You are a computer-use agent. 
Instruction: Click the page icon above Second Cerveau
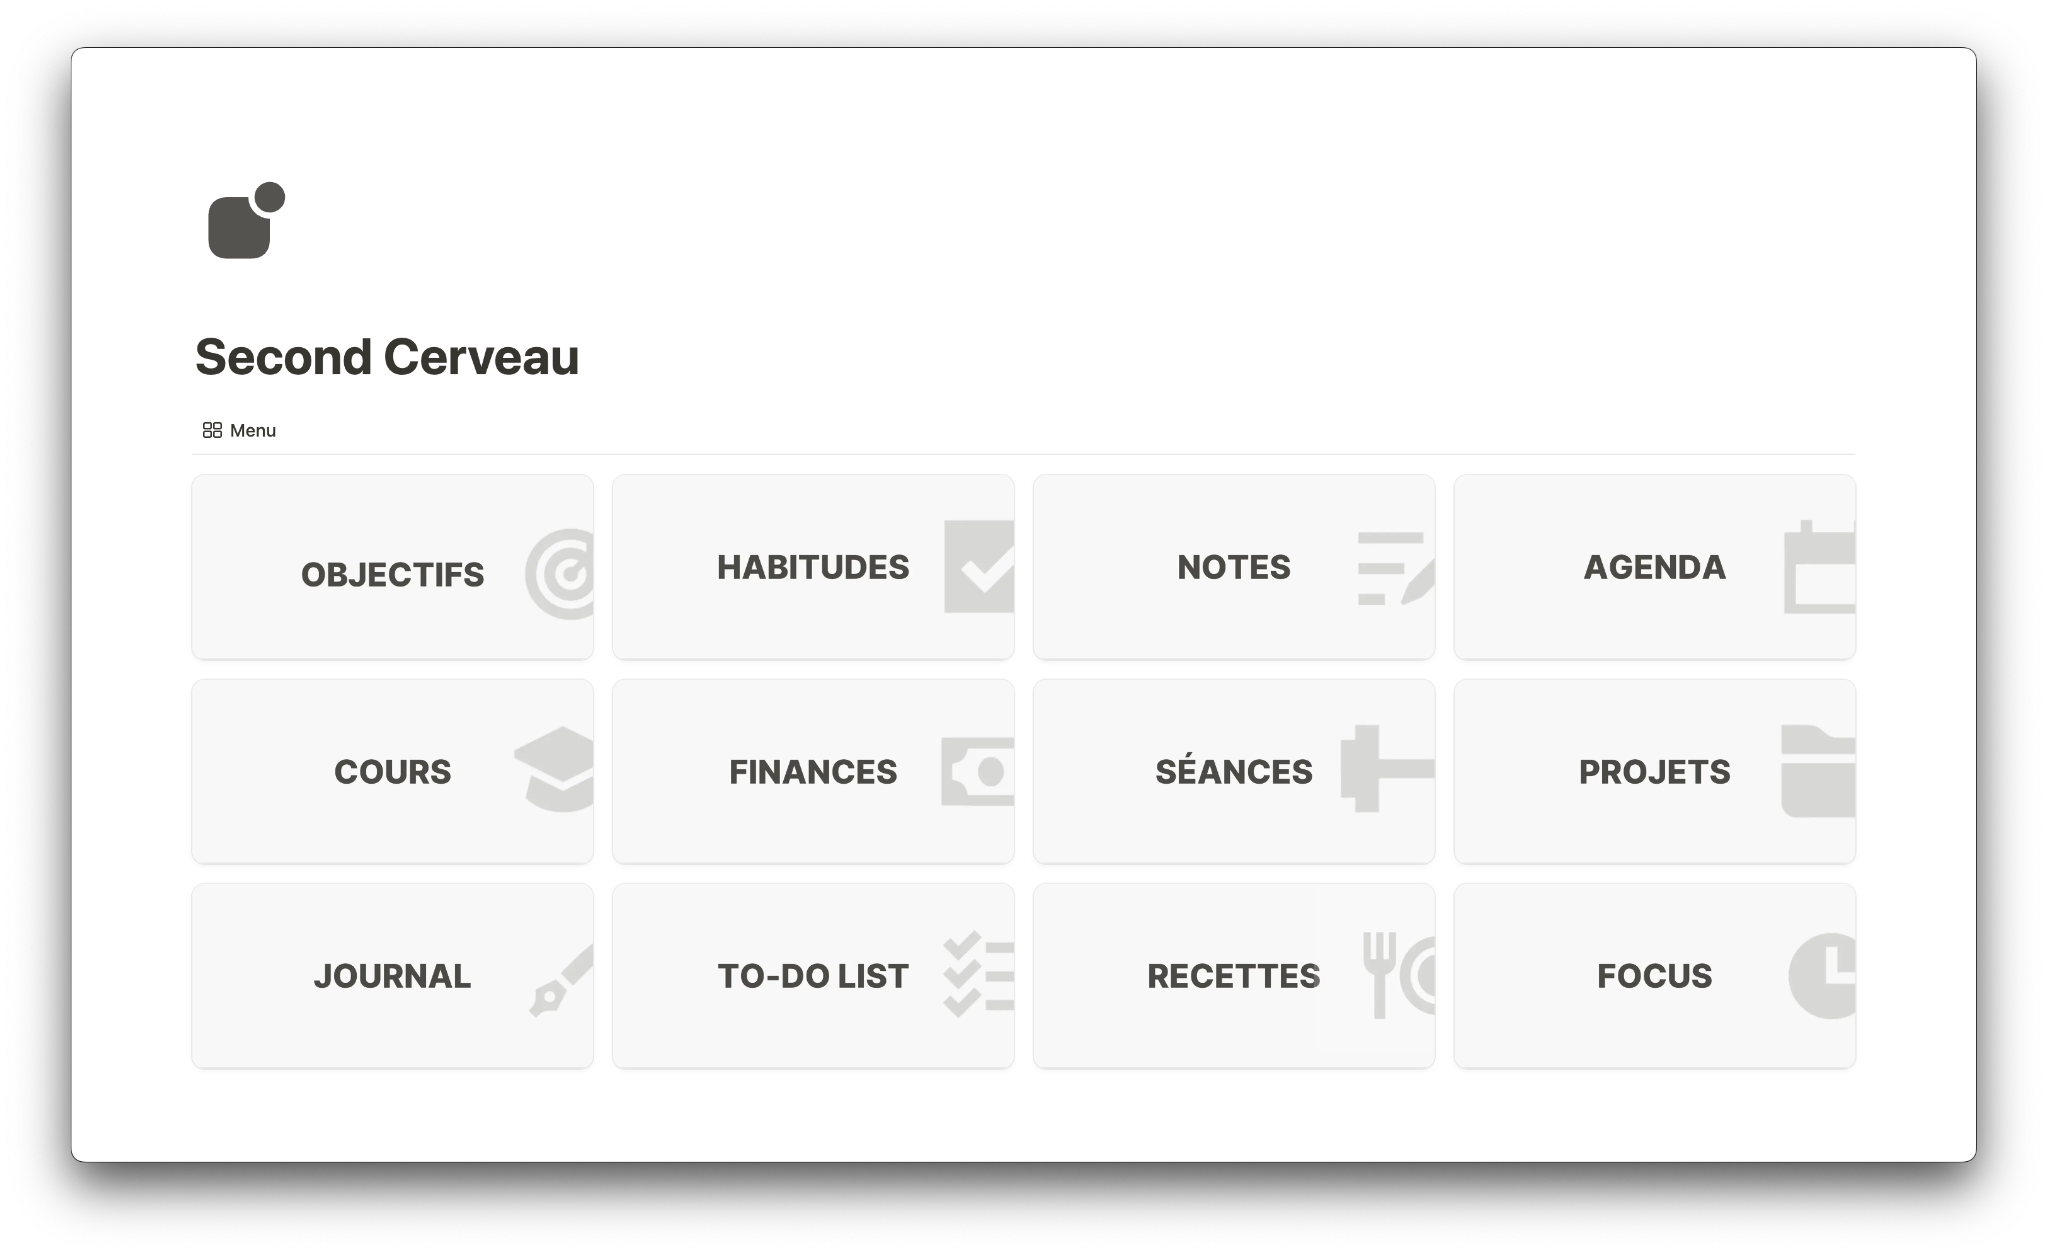point(246,221)
